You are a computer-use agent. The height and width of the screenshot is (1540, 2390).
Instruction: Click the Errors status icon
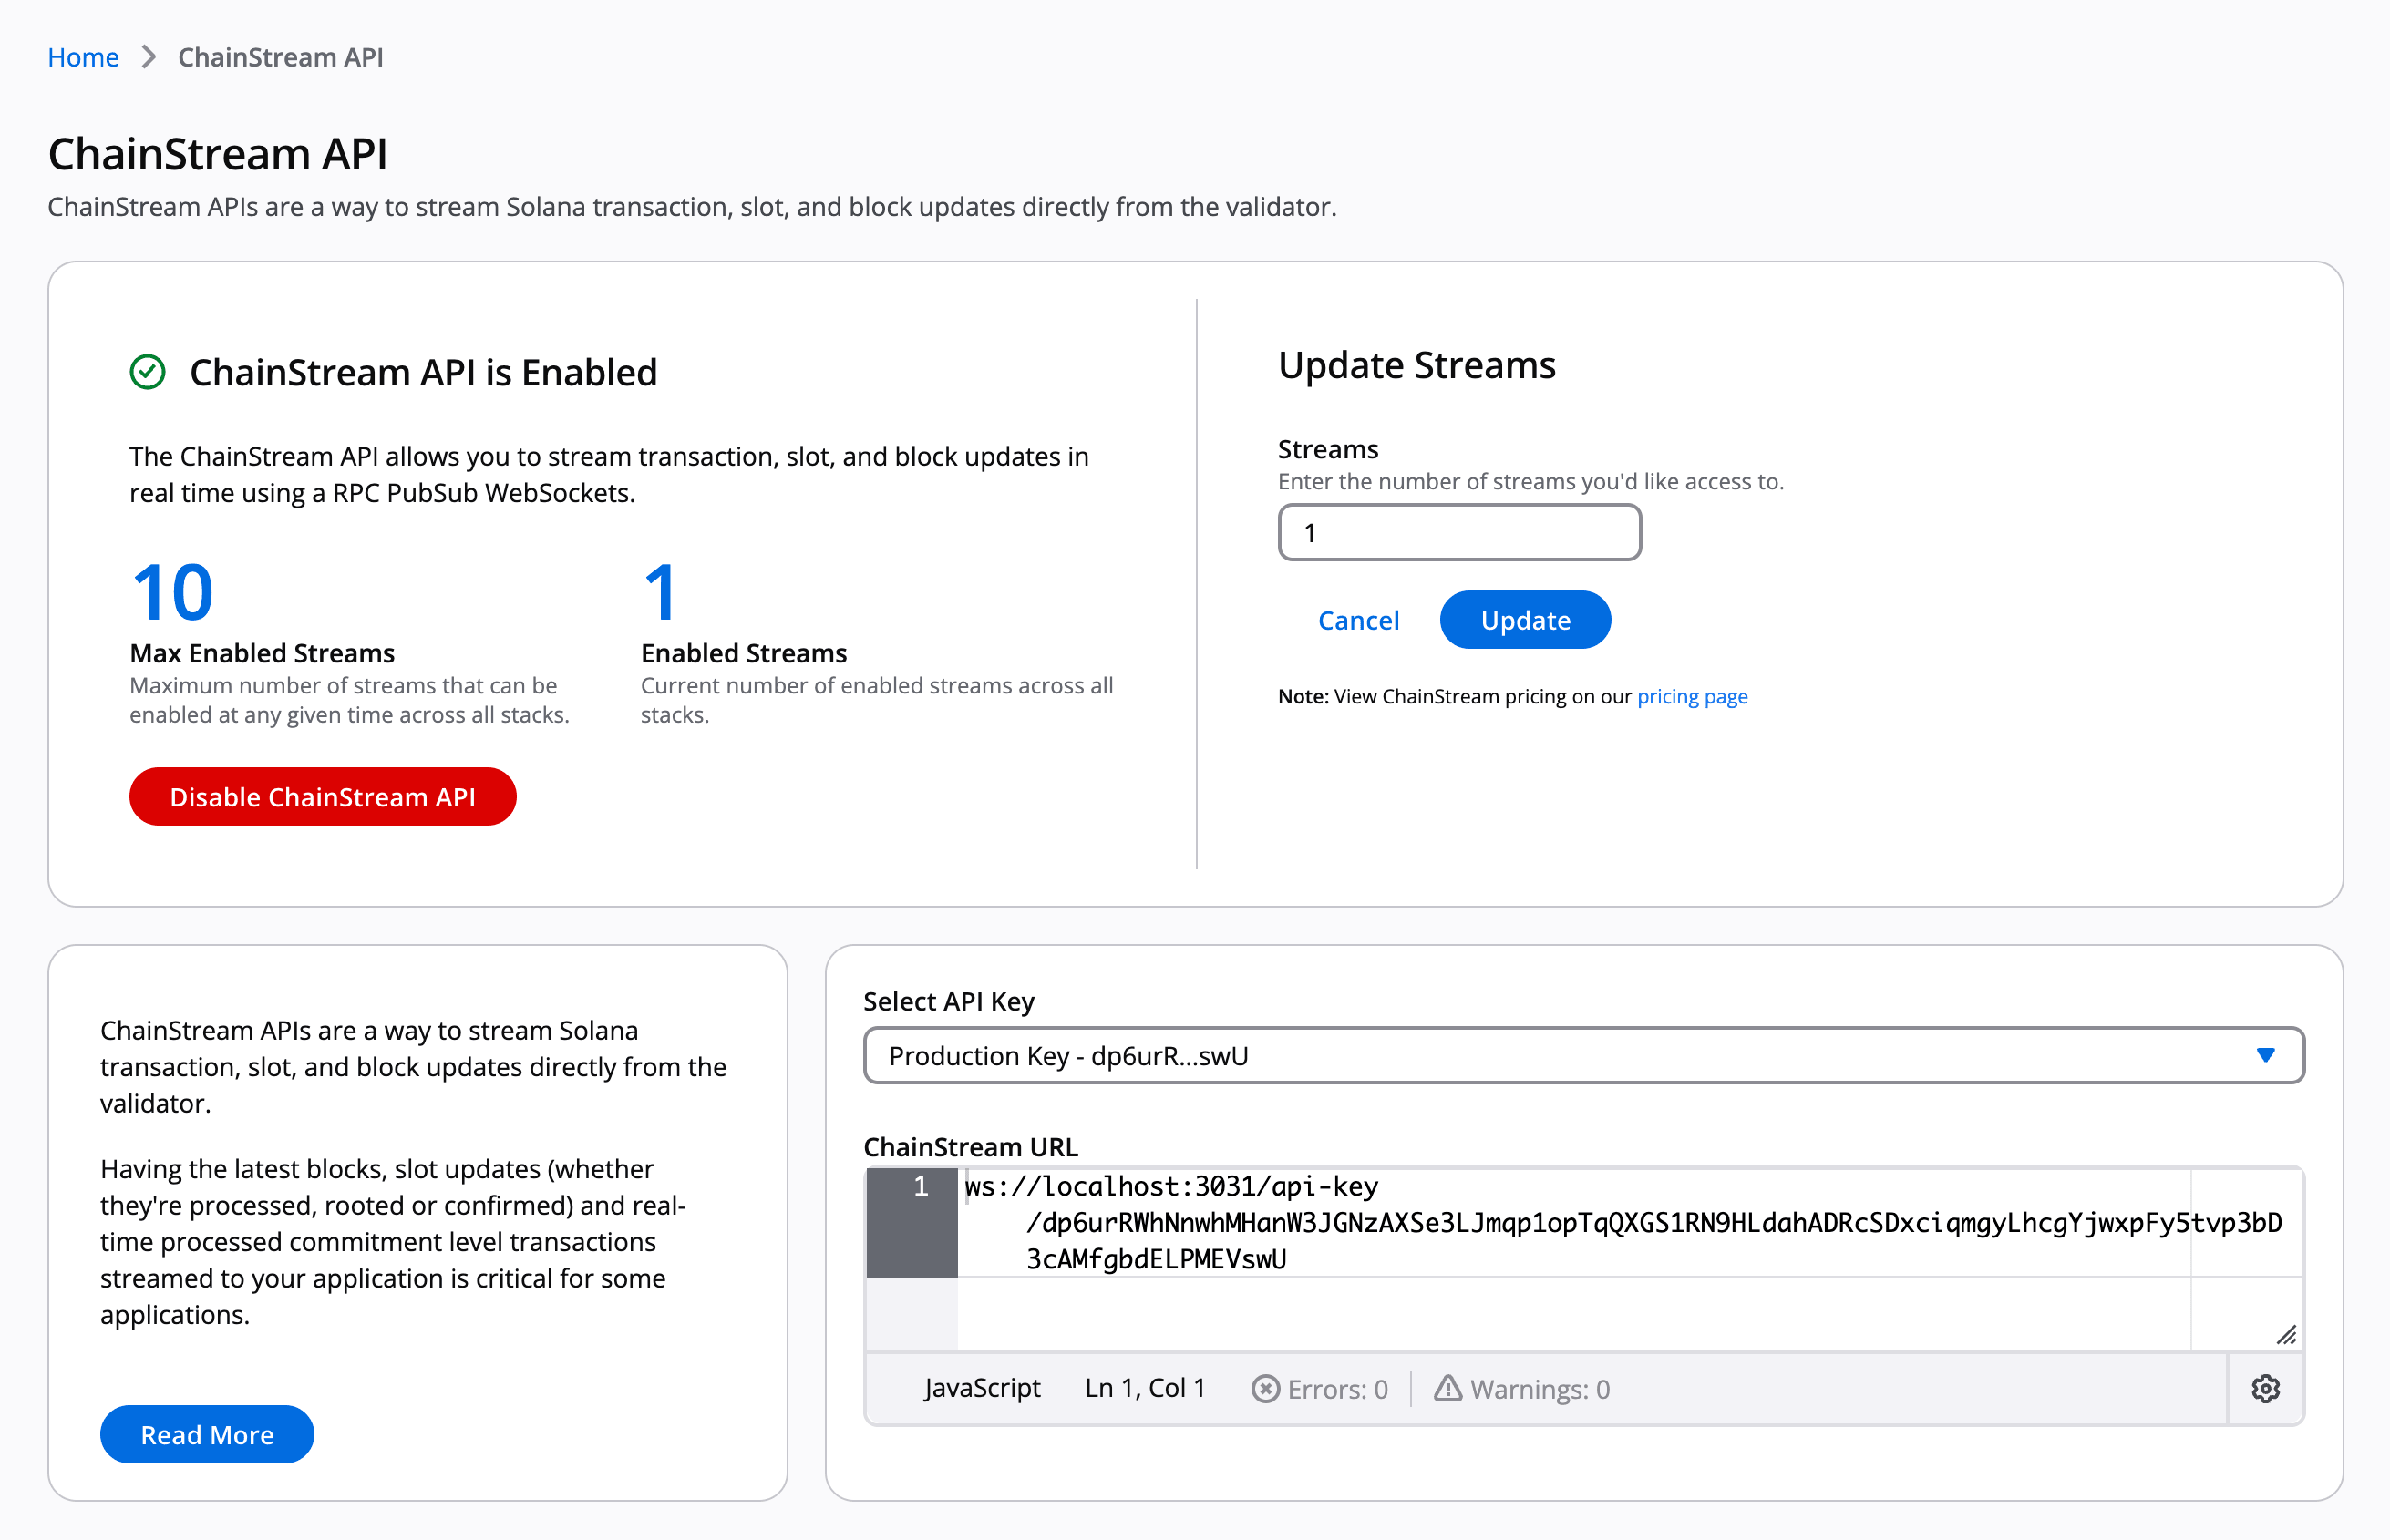[1265, 1388]
